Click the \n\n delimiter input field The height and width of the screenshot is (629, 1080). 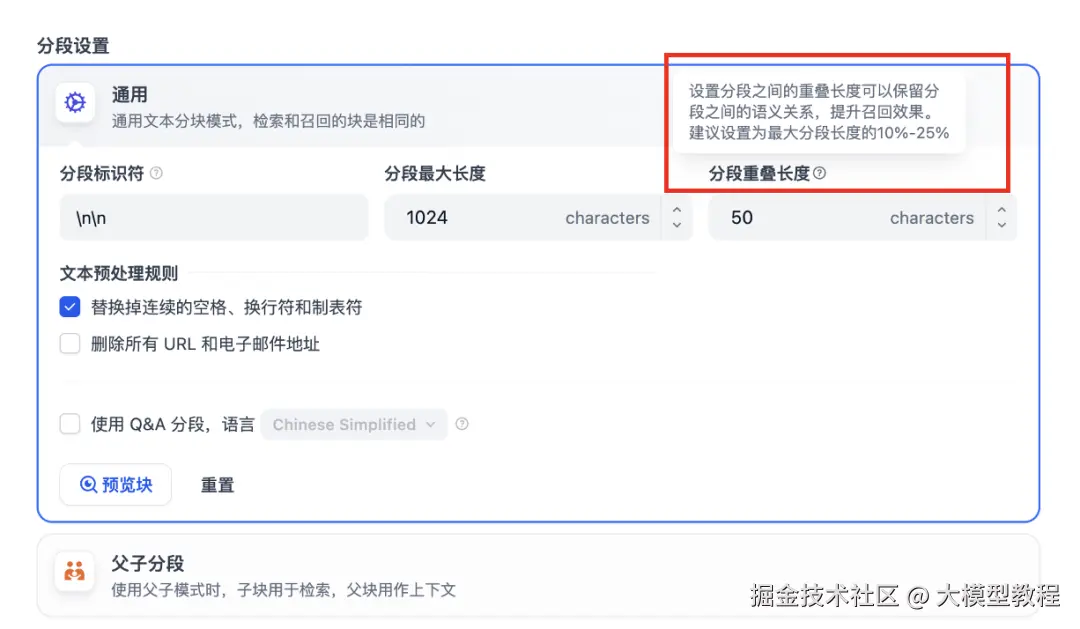point(213,217)
